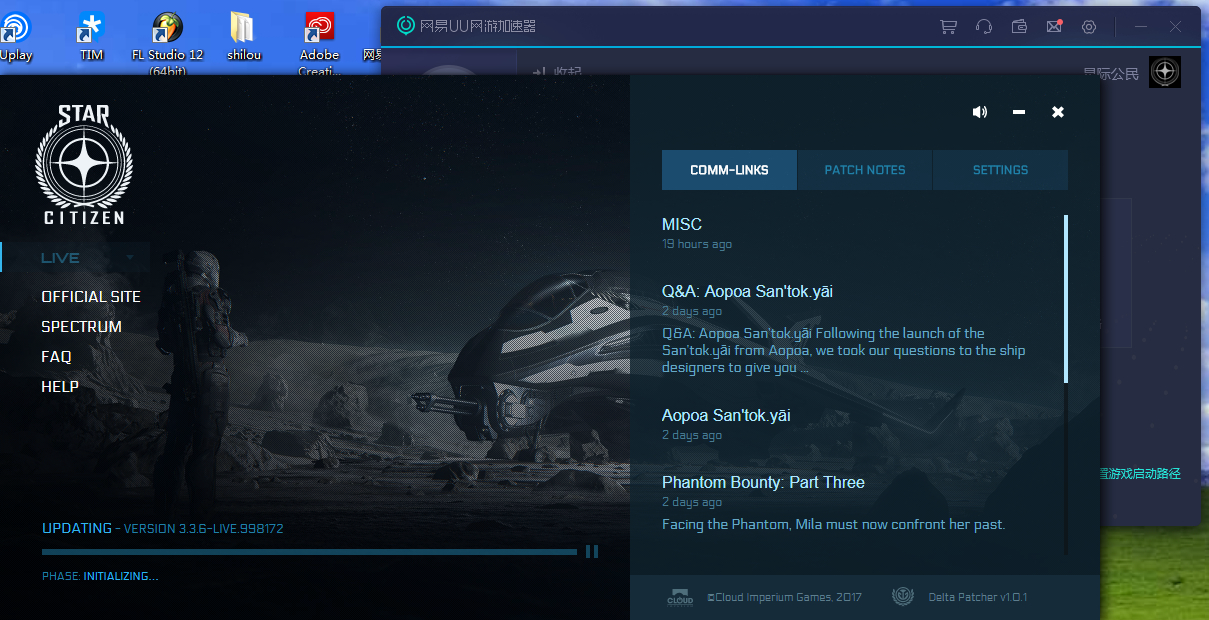This screenshot has height=620, width=1209.
Task: Switch to the COMM-LINKS tab
Action: [729, 170]
